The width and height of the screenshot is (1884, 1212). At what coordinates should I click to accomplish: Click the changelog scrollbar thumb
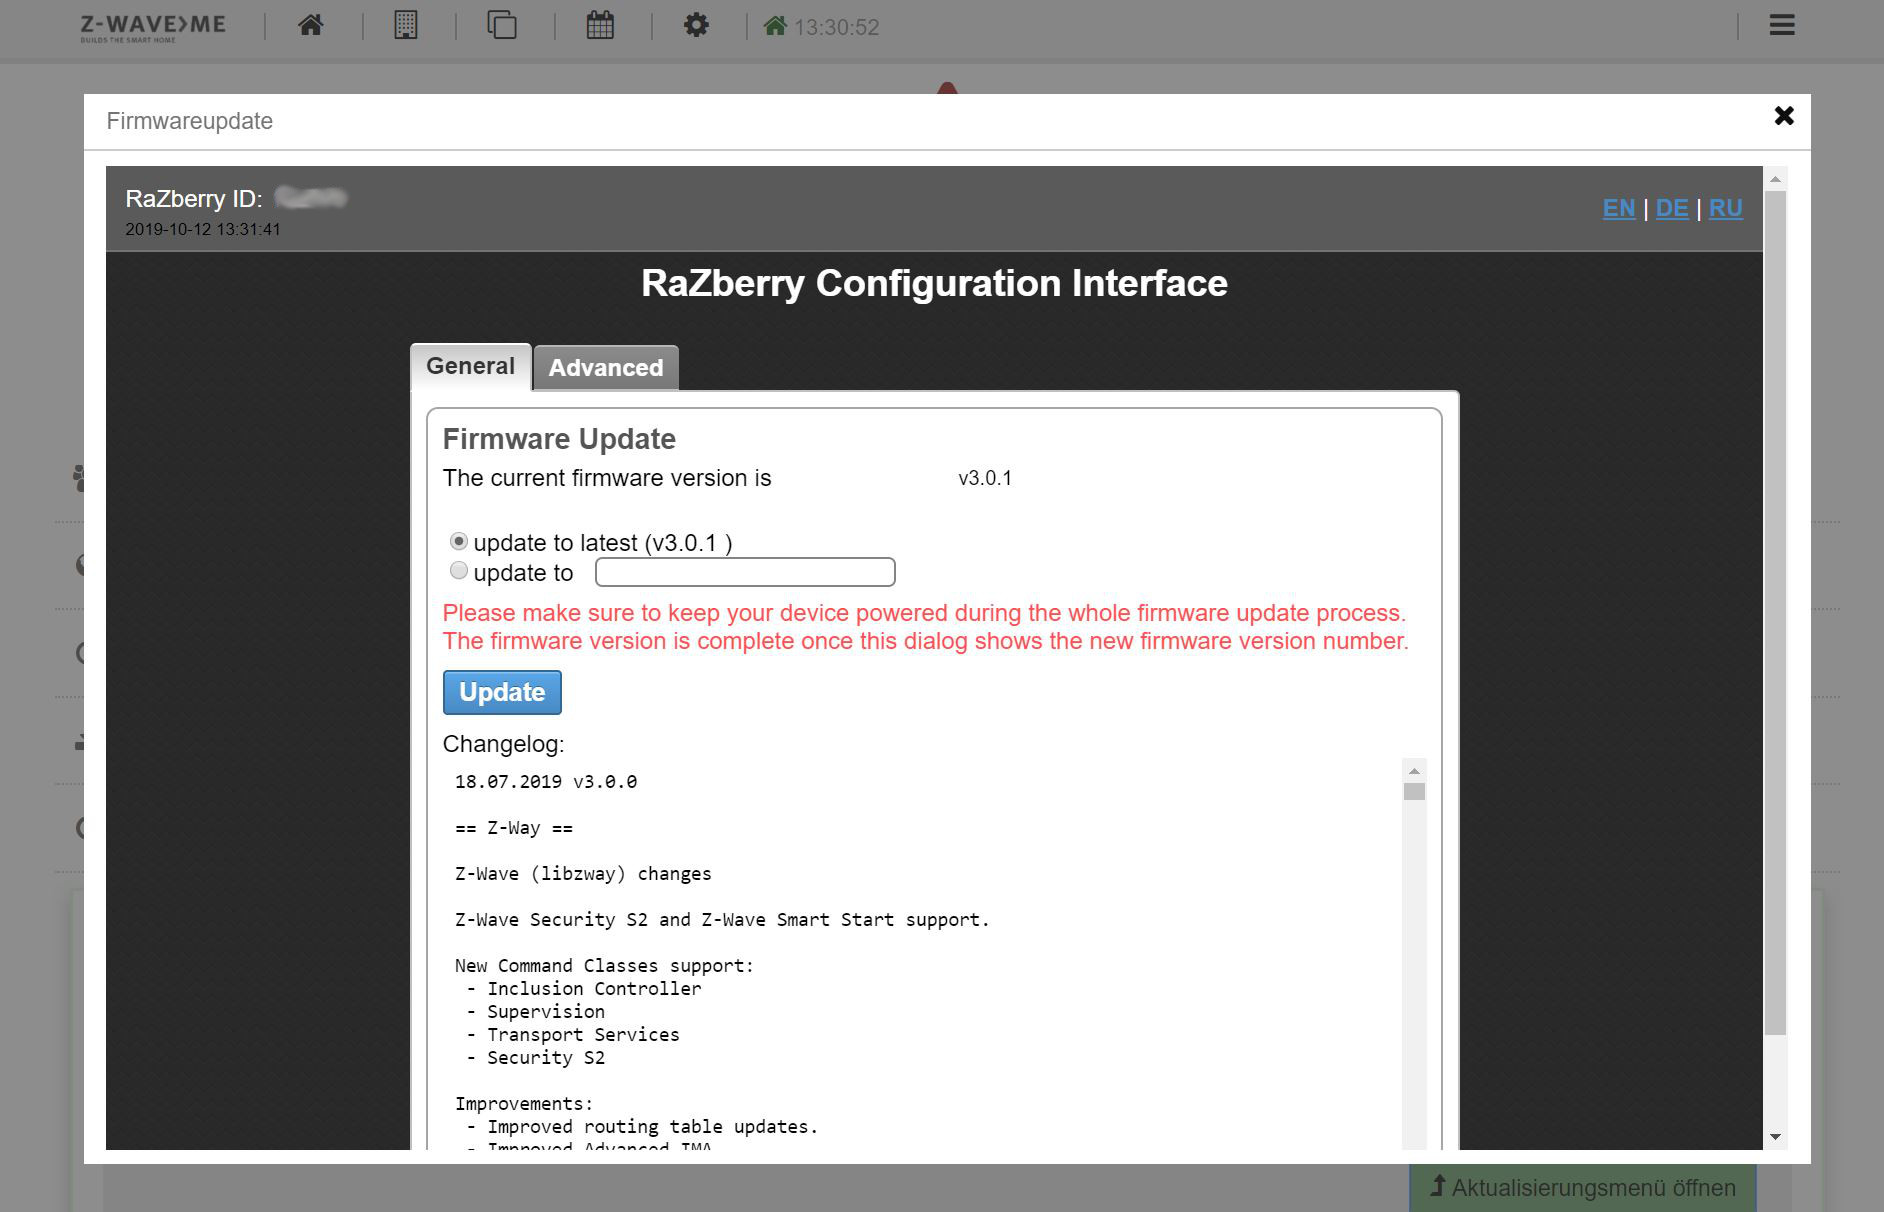pyautogui.click(x=1414, y=792)
